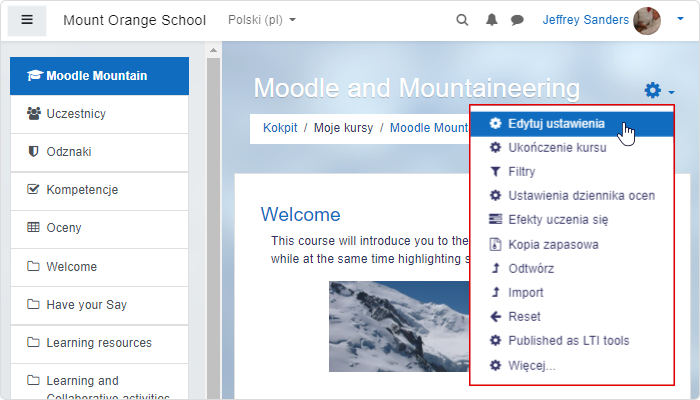Open Odznaki in the sidebar
The width and height of the screenshot is (700, 400).
[100, 152]
